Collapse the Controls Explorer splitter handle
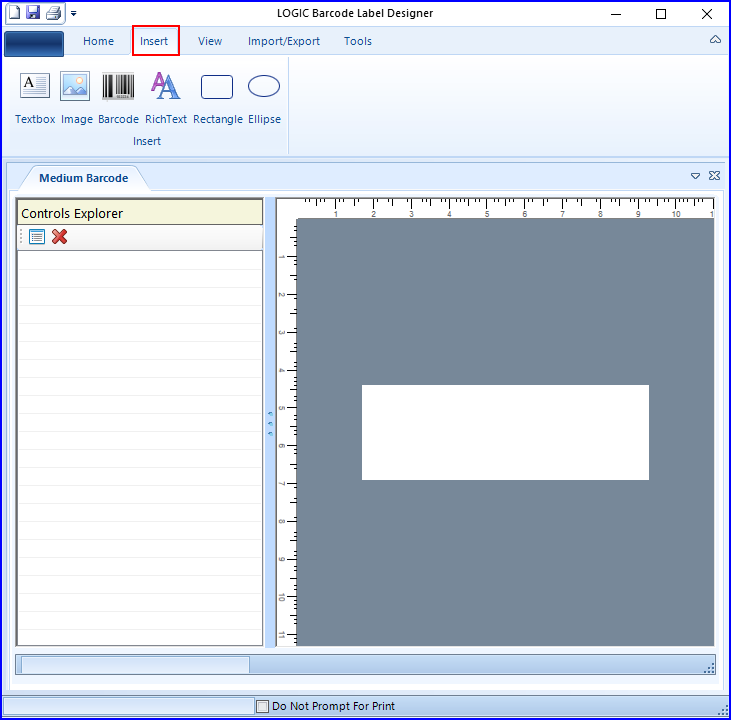 270,423
